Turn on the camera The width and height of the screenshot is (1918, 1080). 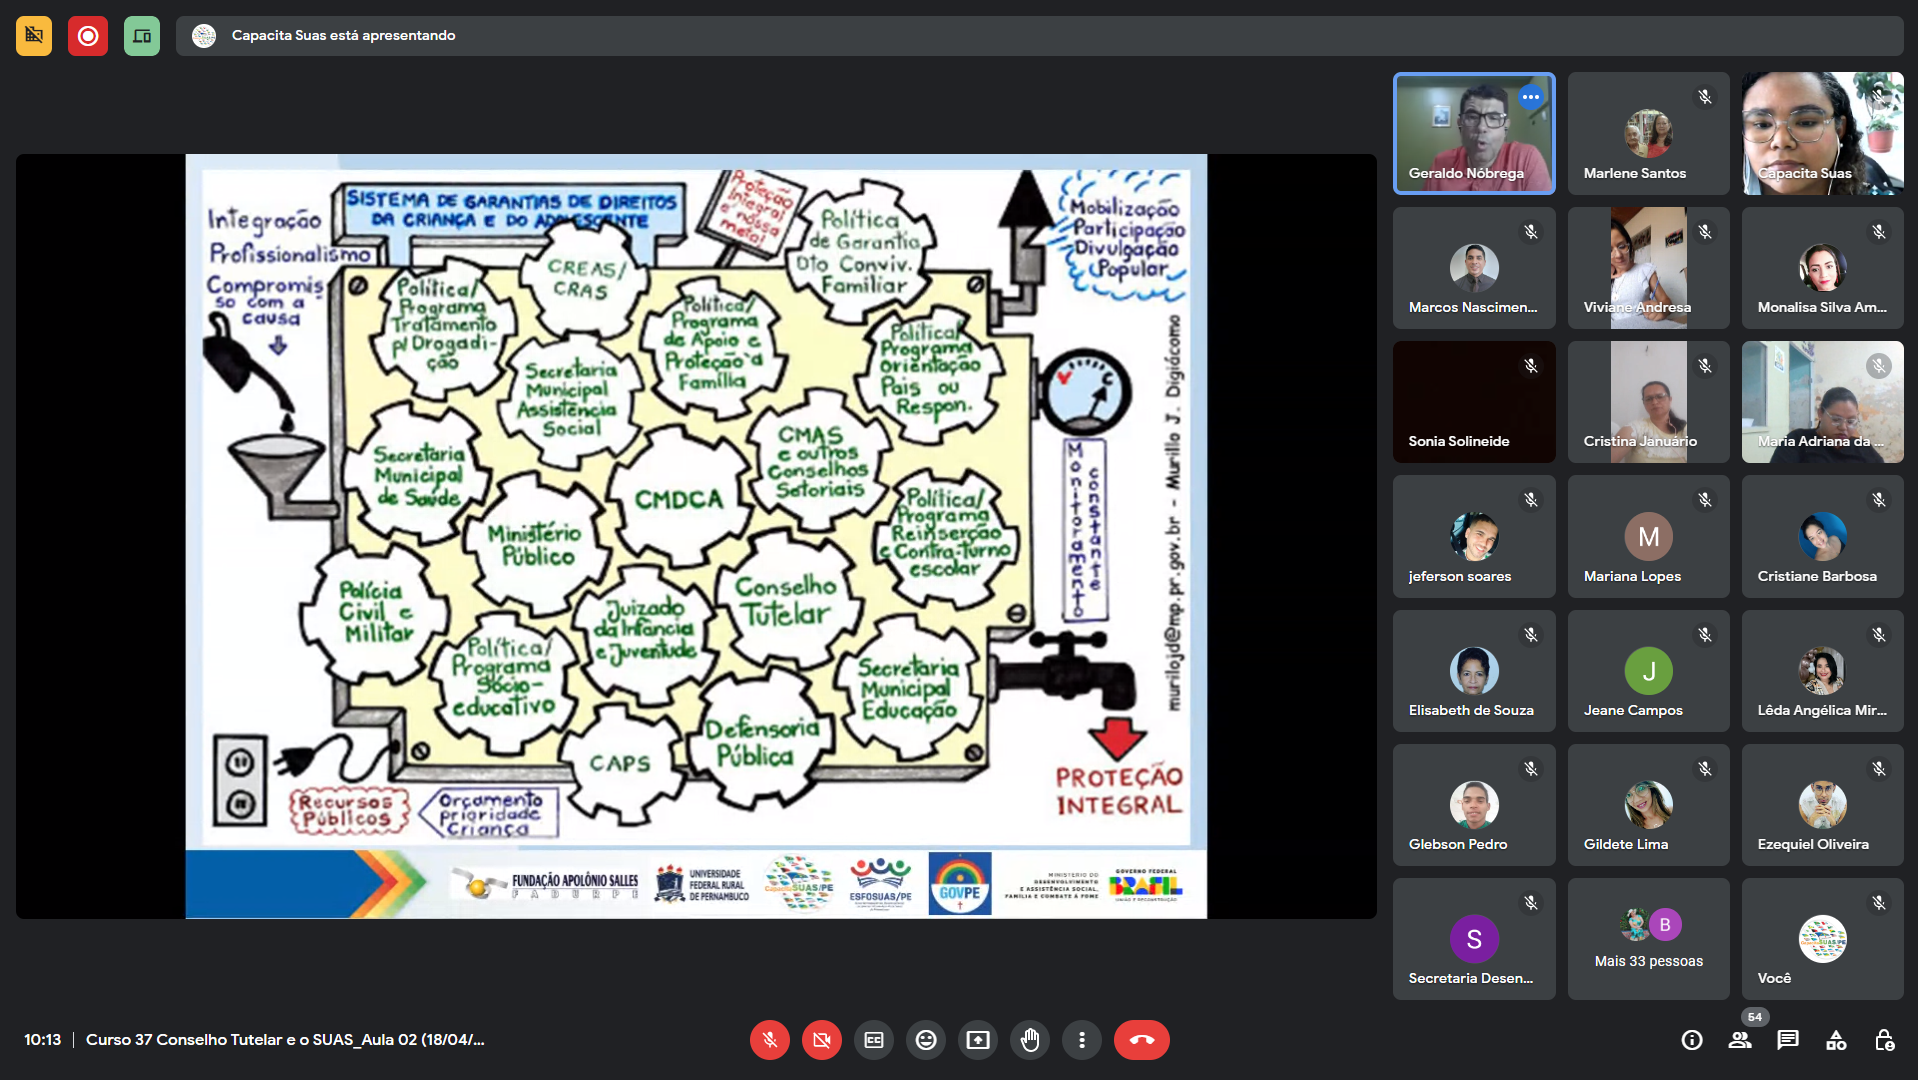821,1040
